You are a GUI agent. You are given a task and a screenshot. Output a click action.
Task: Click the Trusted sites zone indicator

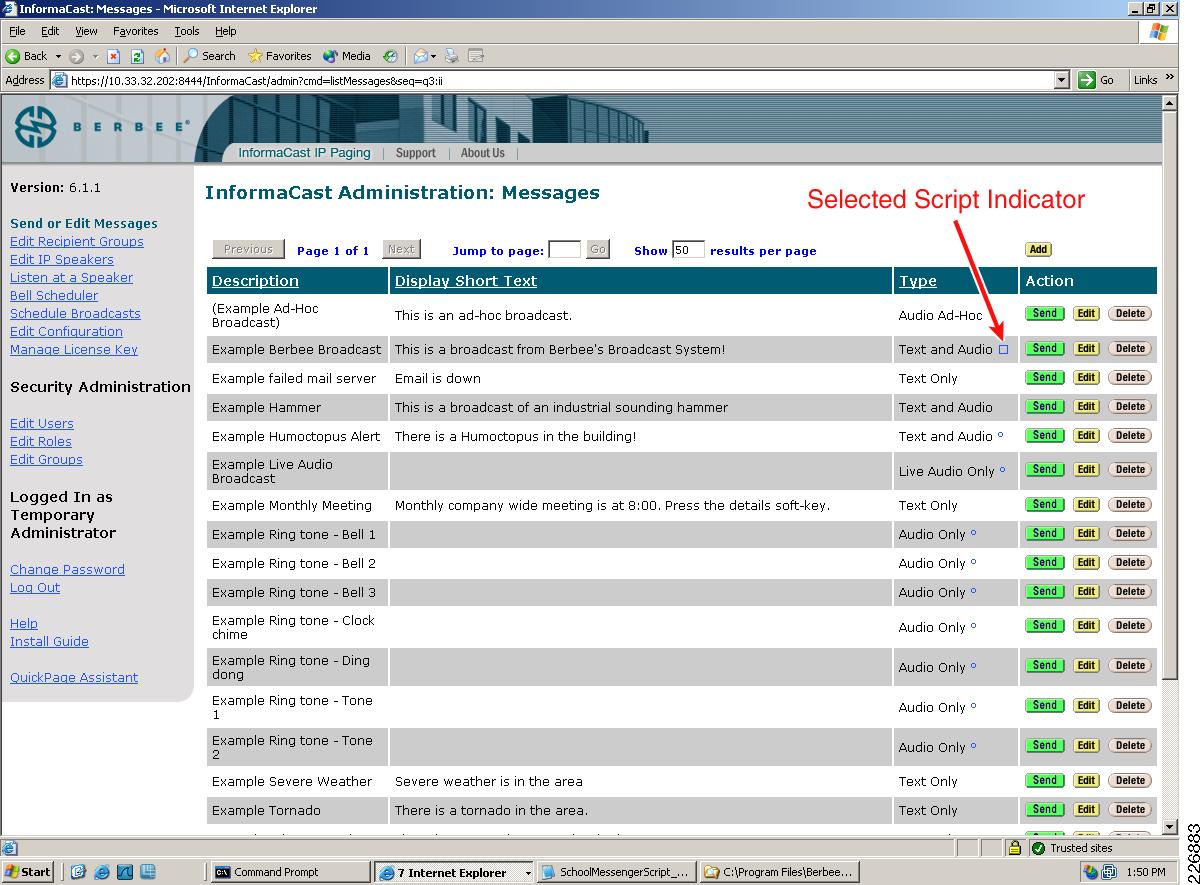click(x=1072, y=848)
